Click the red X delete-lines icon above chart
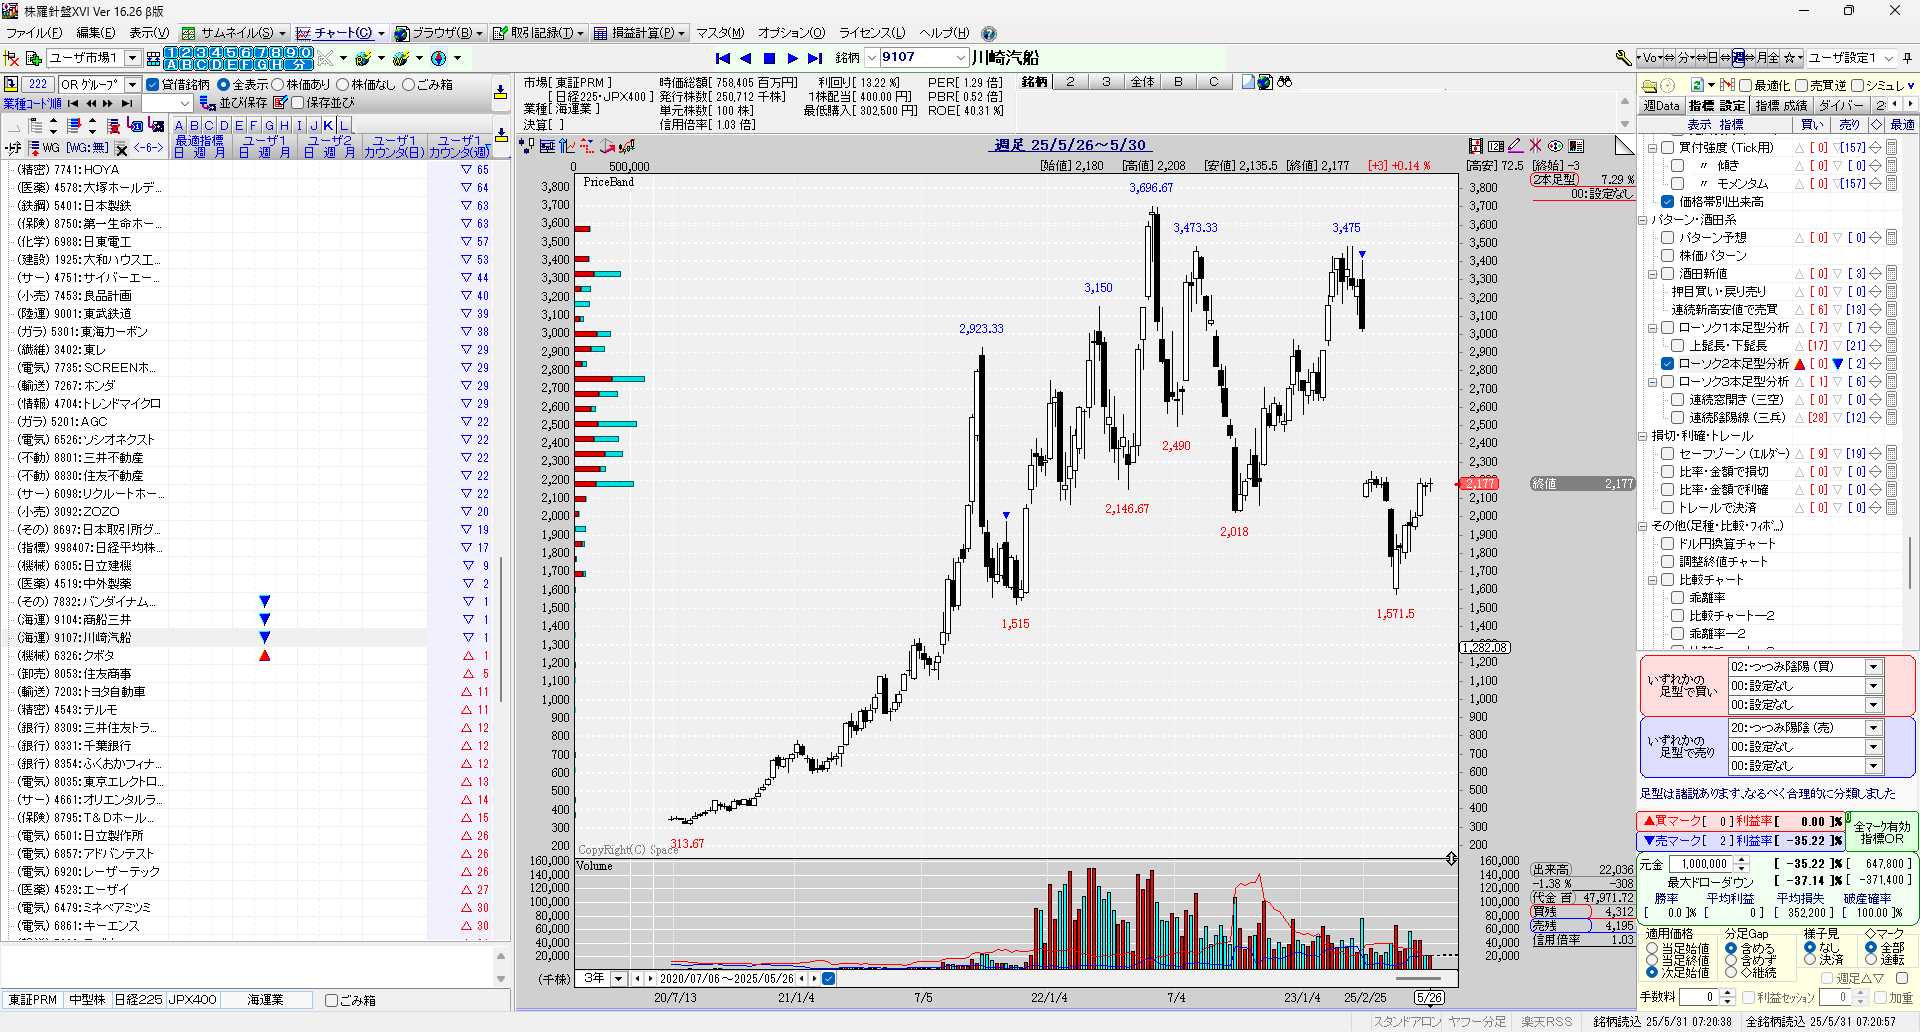The width and height of the screenshot is (1920, 1032). click(1535, 146)
